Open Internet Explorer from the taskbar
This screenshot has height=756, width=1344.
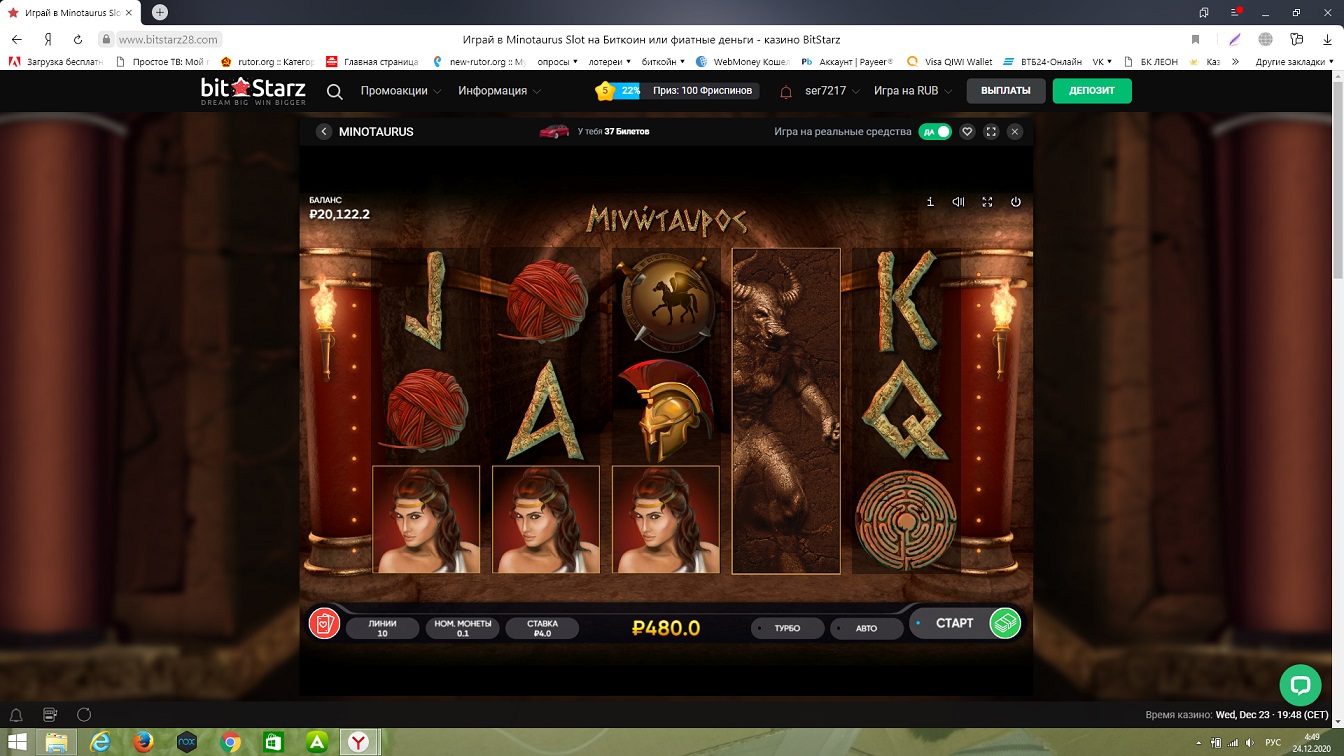point(100,742)
